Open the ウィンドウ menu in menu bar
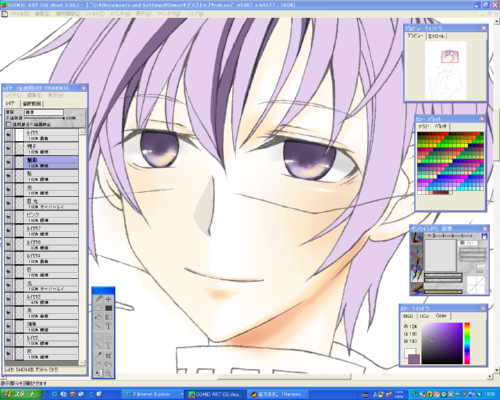This screenshot has height=400, width=500. (168, 14)
